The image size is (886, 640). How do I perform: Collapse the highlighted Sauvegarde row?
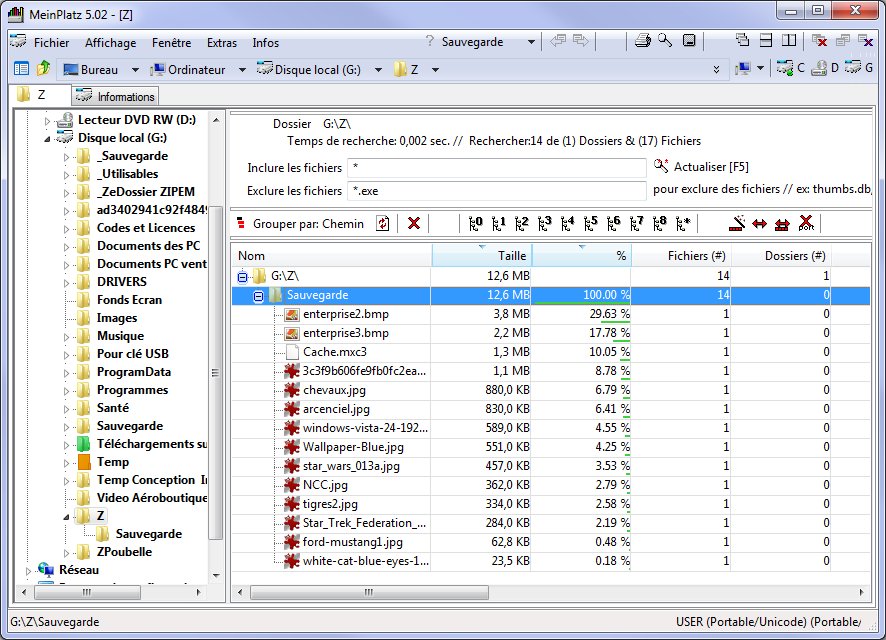258,296
